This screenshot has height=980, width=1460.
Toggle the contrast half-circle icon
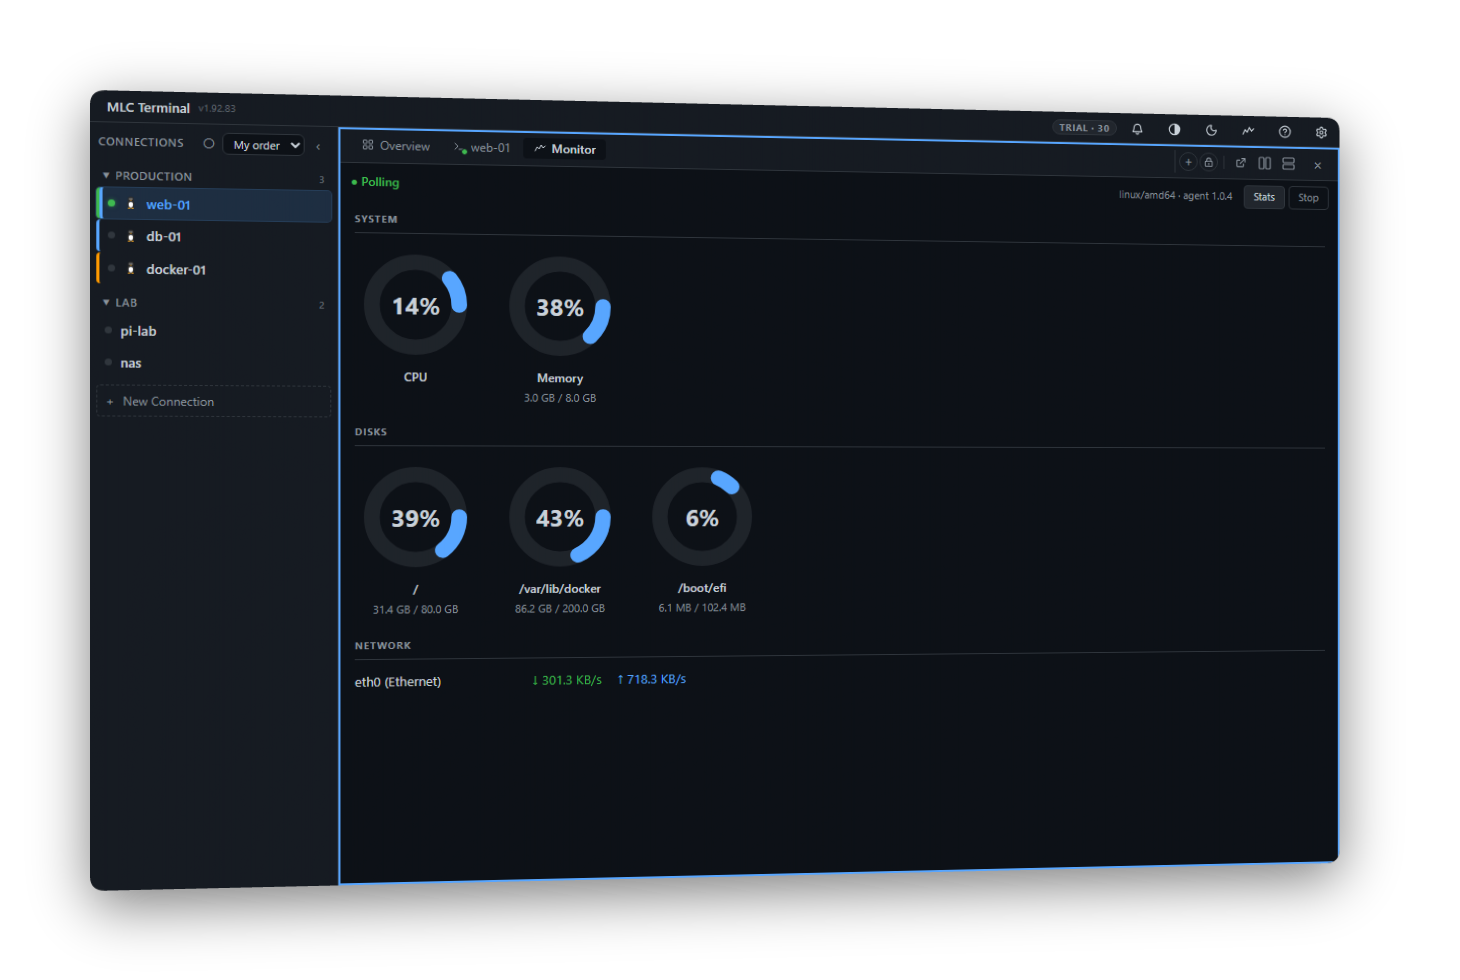1174,130
